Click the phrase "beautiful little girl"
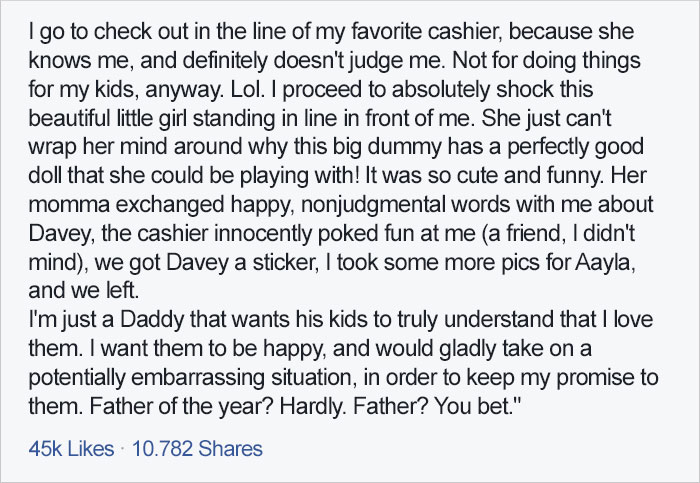The width and height of the screenshot is (700, 483). point(108,118)
